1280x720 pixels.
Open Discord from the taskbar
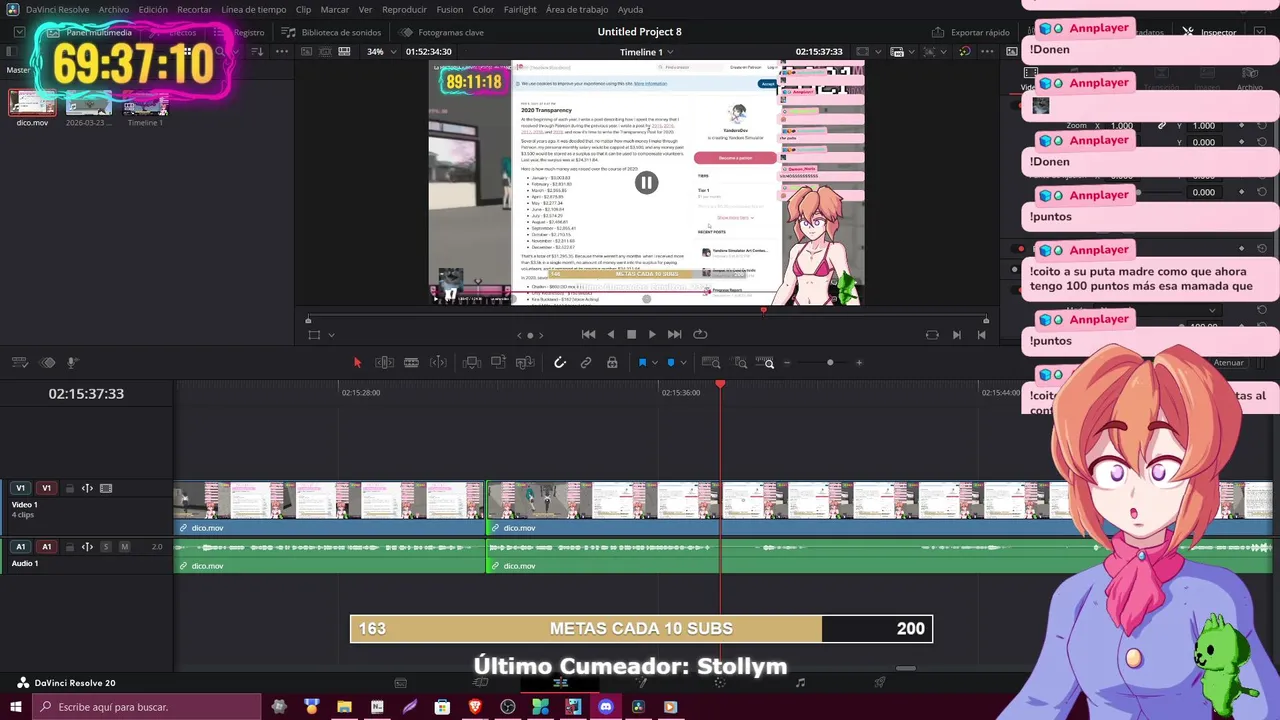point(605,707)
